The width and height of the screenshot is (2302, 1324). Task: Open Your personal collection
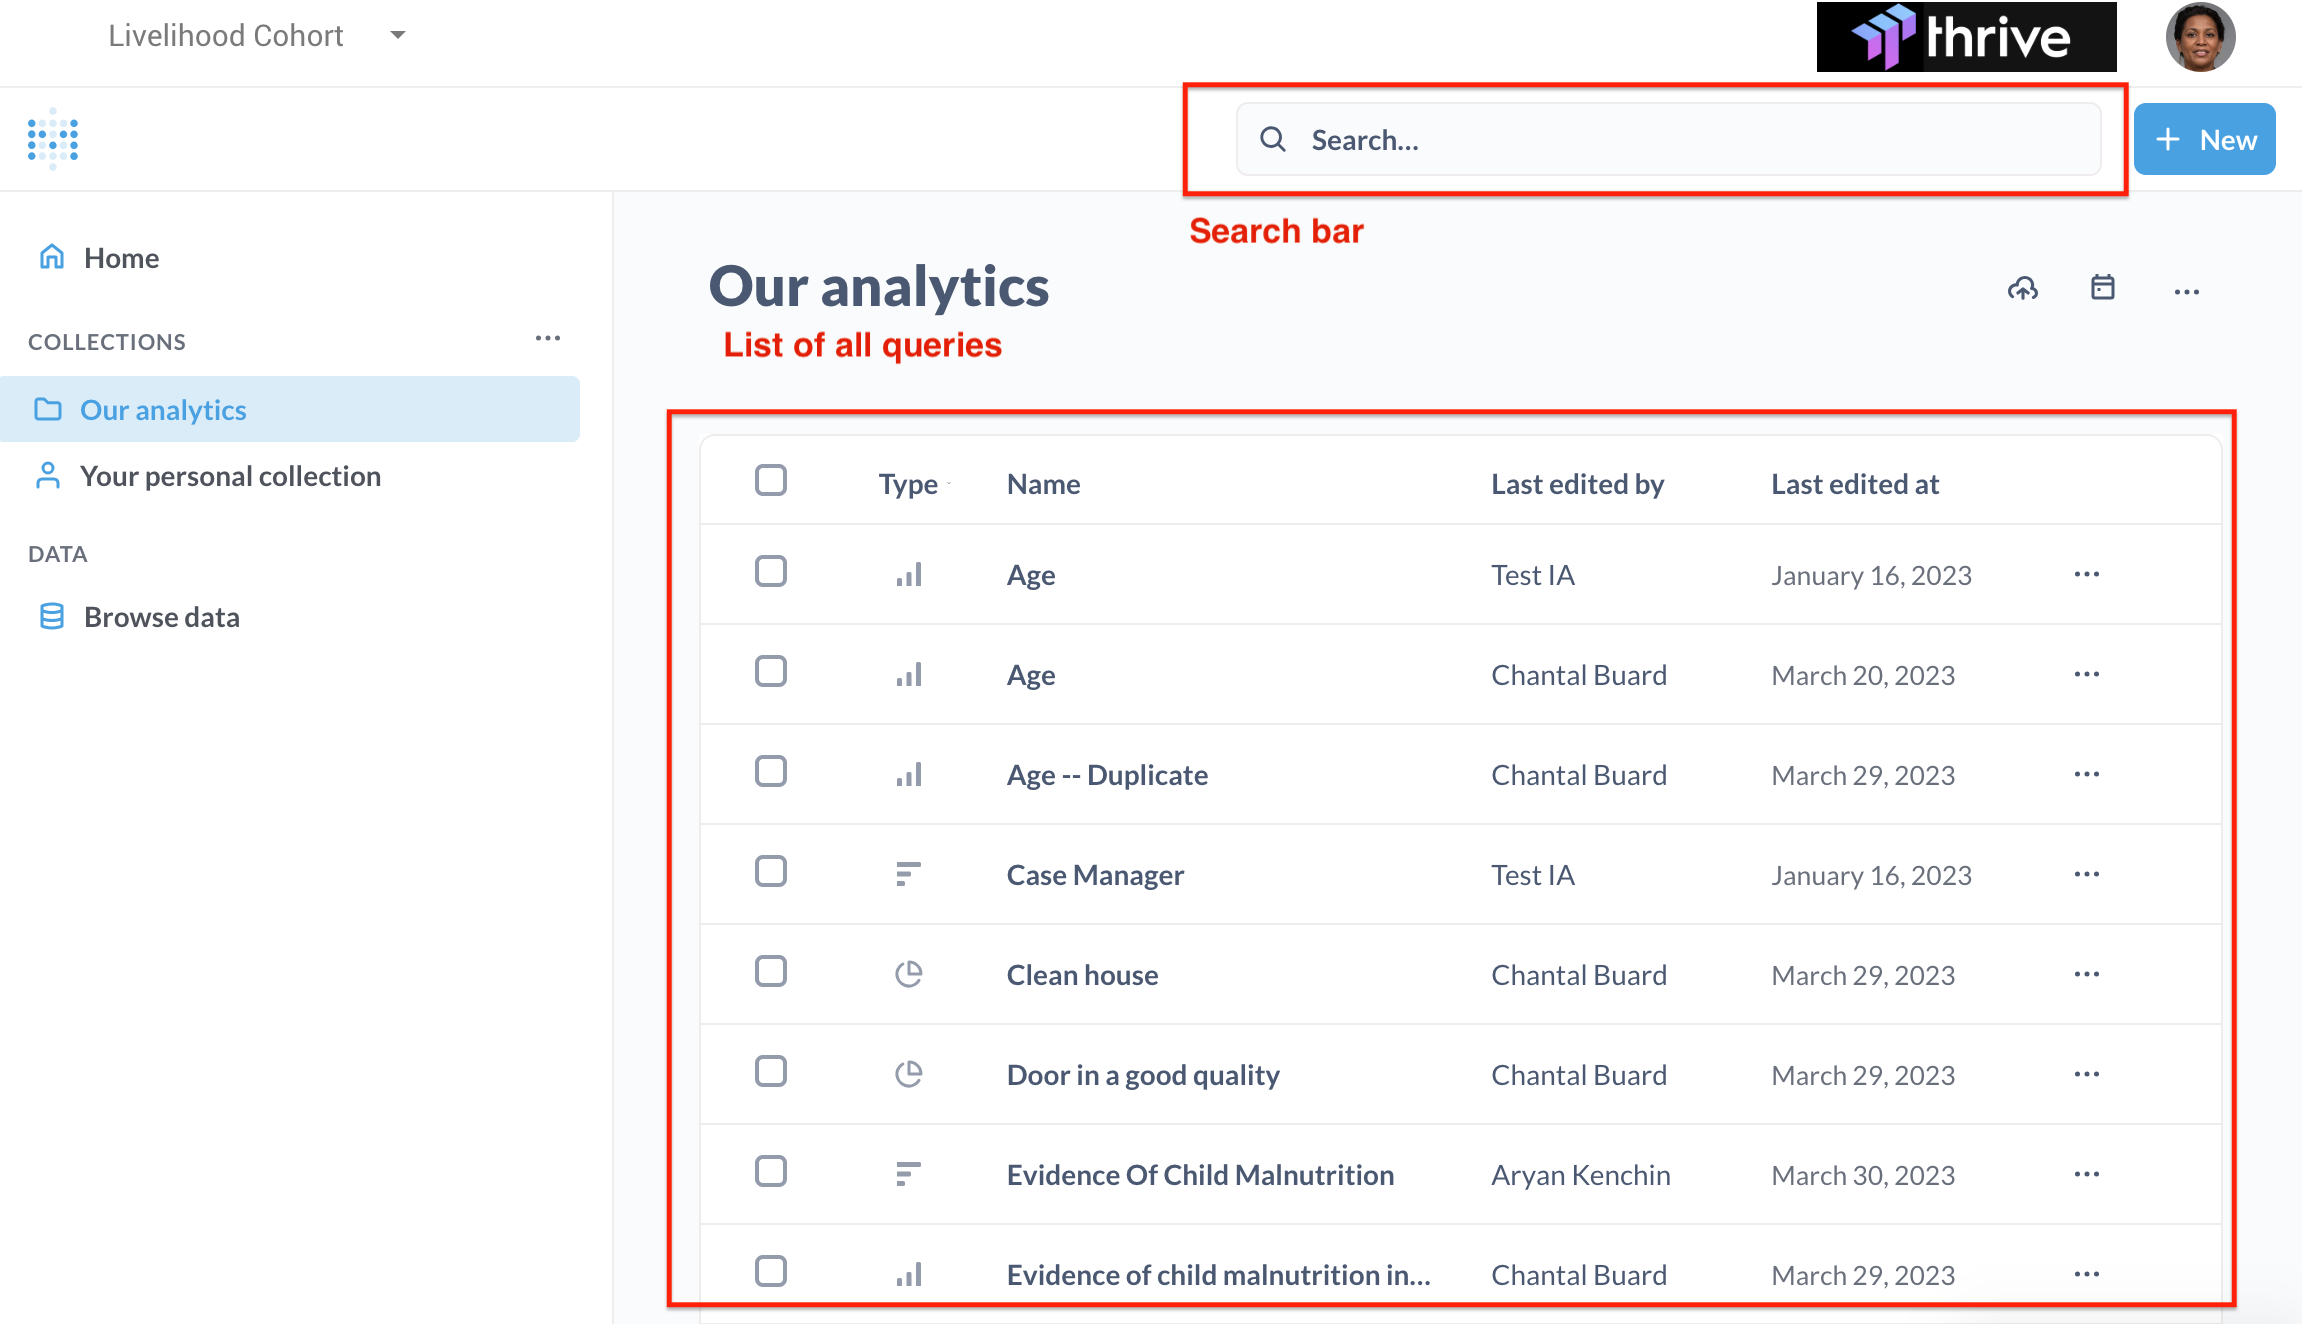point(230,476)
